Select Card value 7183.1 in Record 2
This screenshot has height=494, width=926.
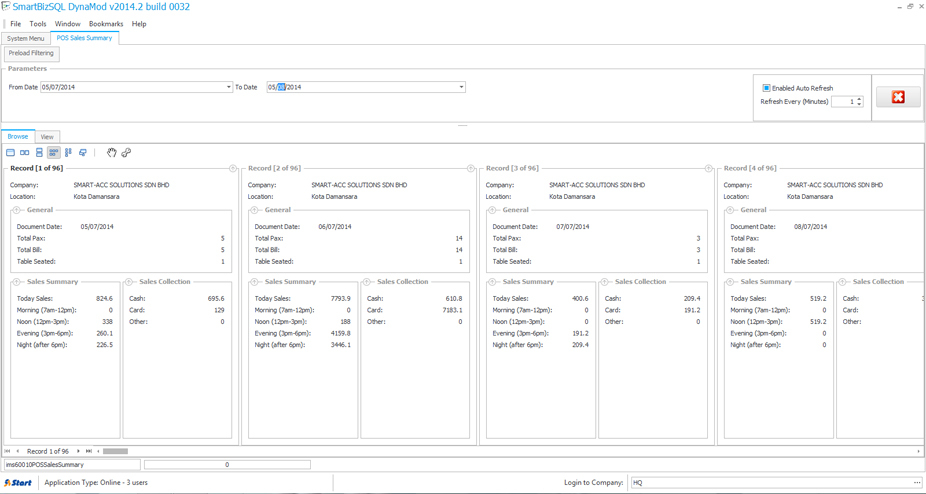[452, 310]
